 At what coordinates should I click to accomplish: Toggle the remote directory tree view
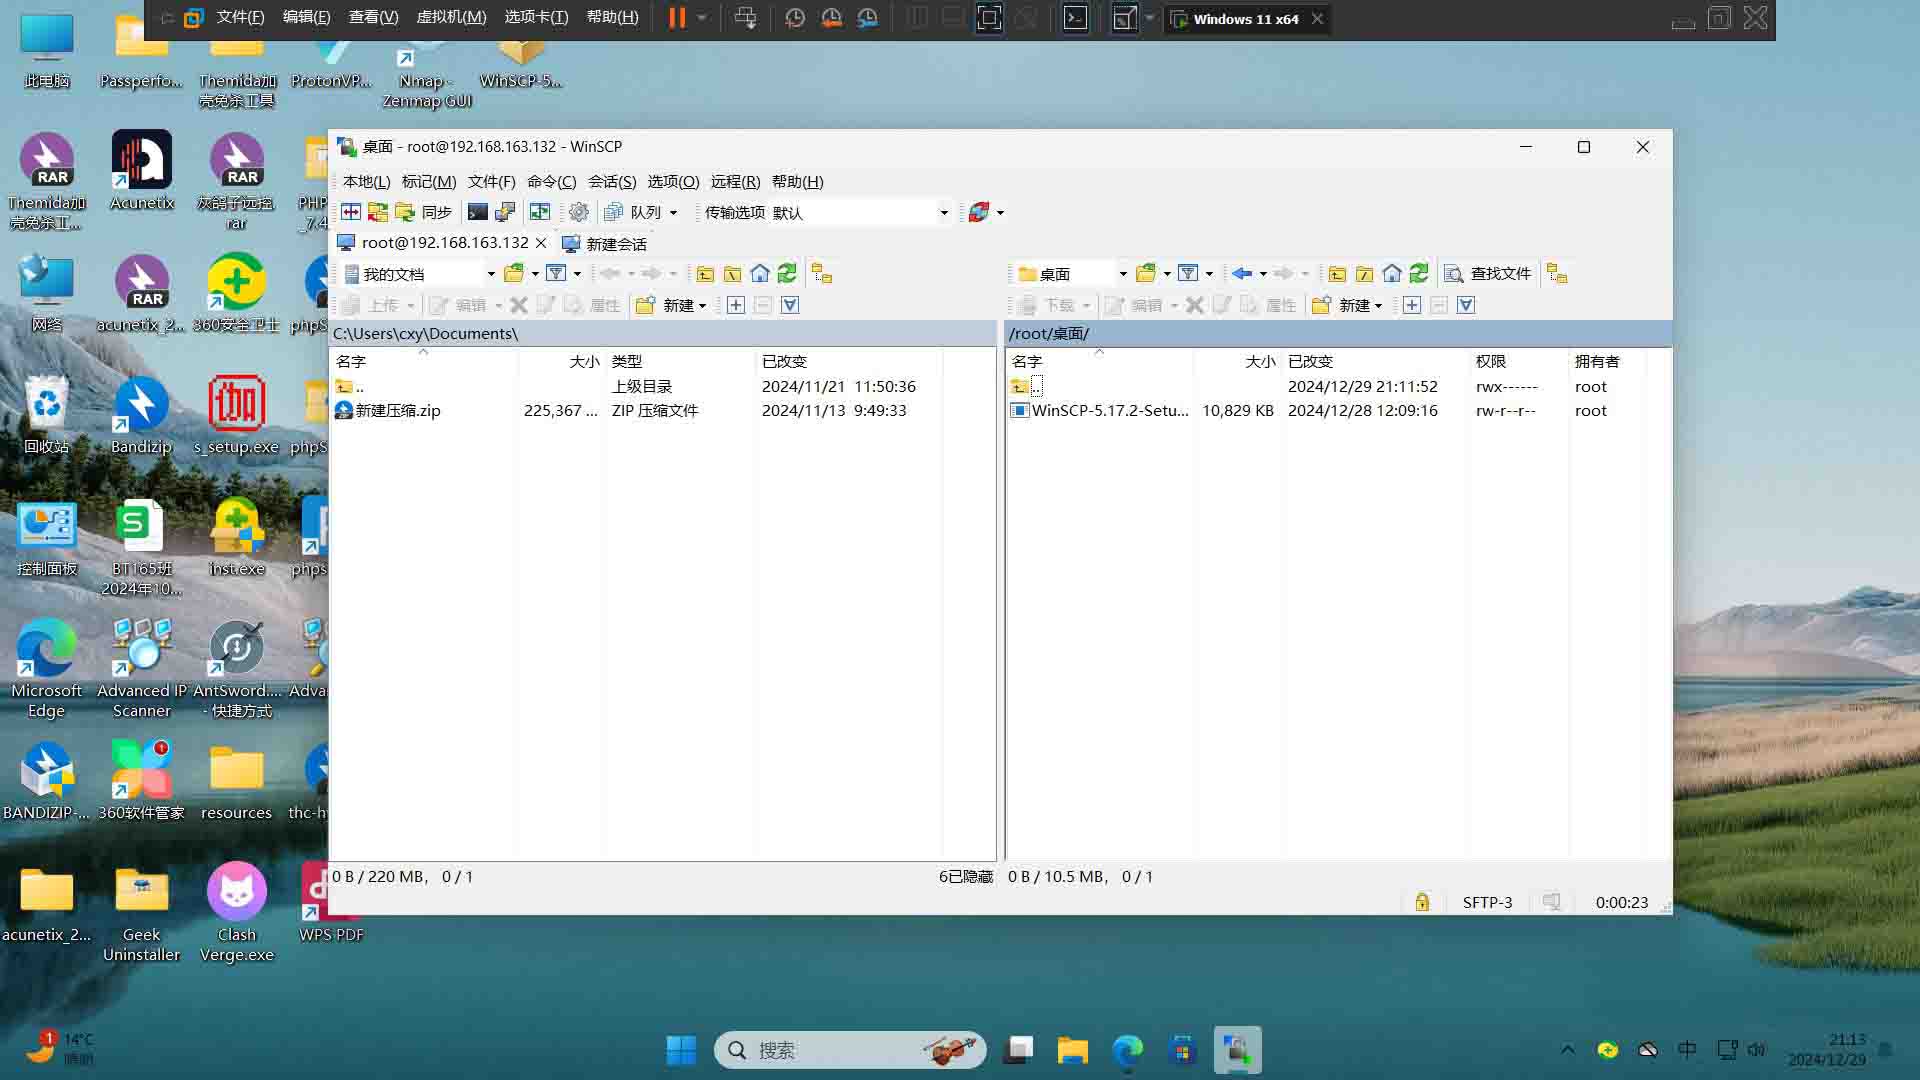[1557, 273]
